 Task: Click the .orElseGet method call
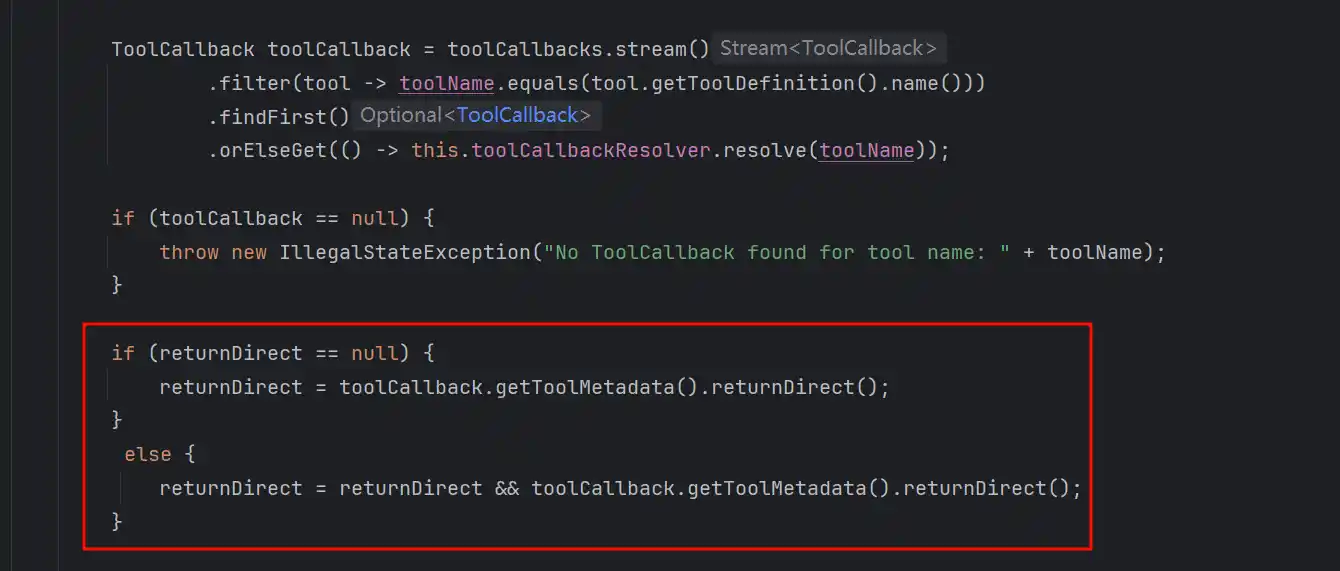click(266, 150)
